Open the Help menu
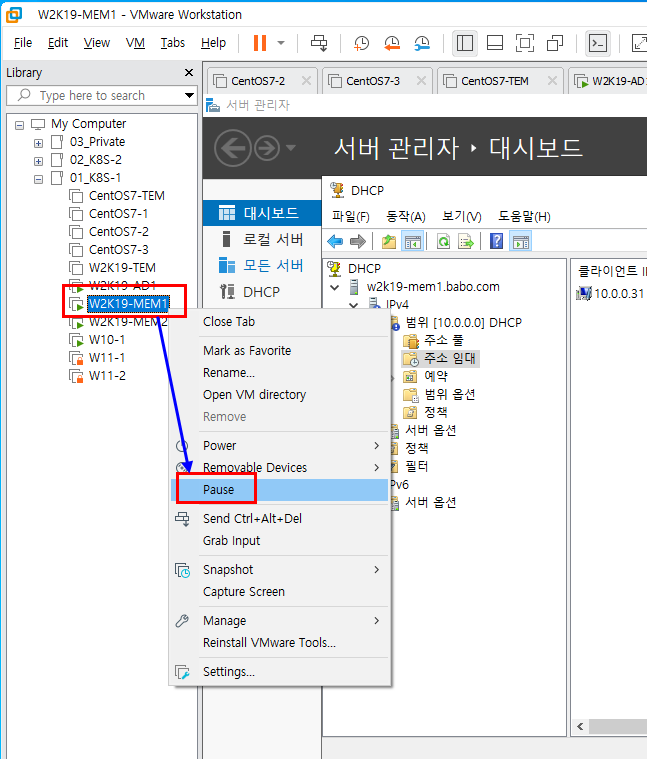Image resolution: width=647 pixels, height=759 pixels. coord(213,43)
